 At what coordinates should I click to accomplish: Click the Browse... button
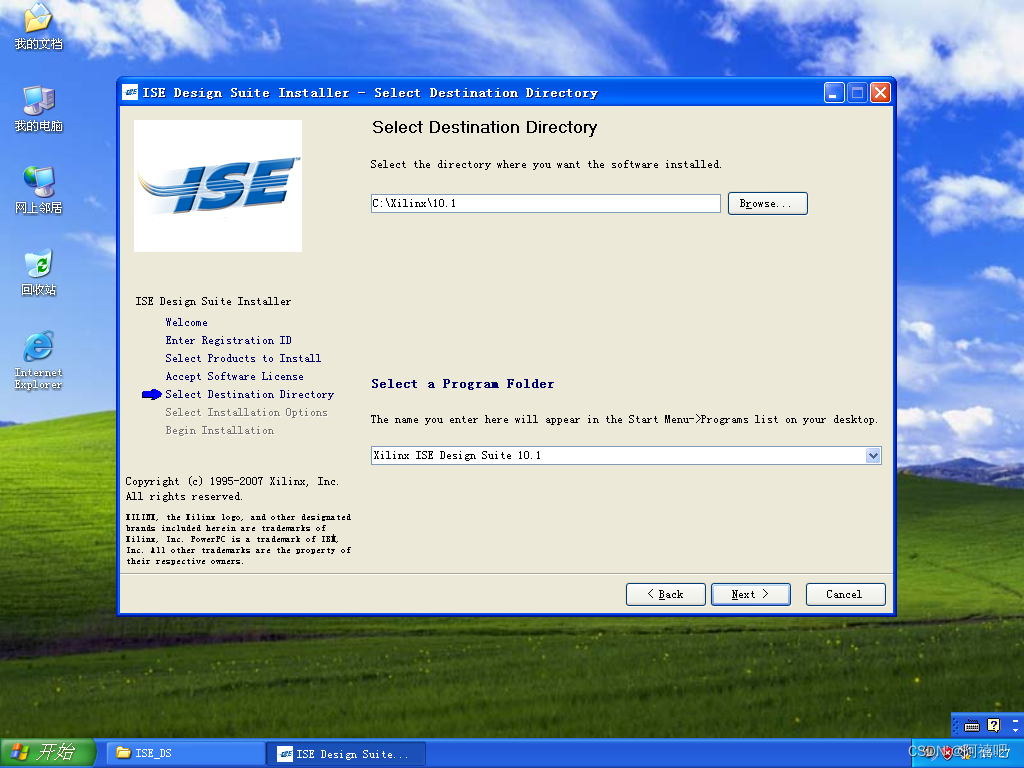pyautogui.click(x=767, y=203)
